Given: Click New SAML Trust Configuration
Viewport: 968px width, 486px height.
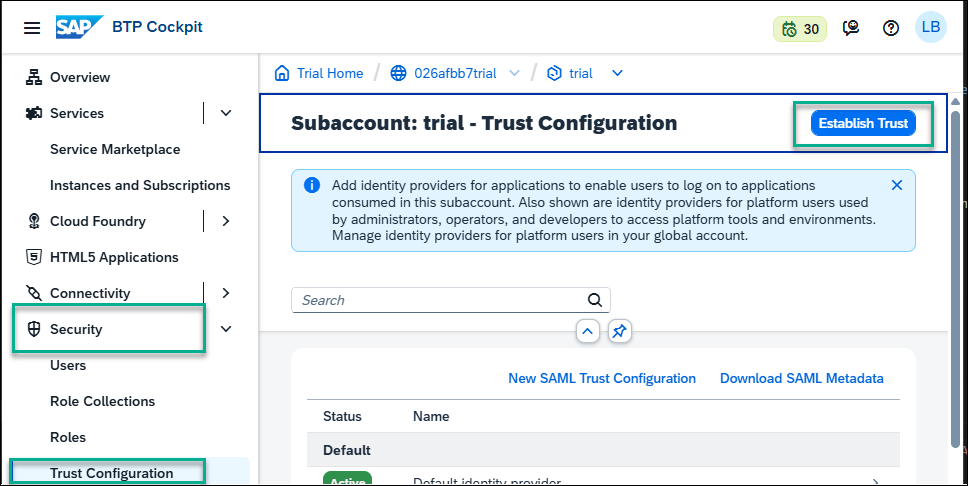Looking at the screenshot, I should tap(602, 379).
